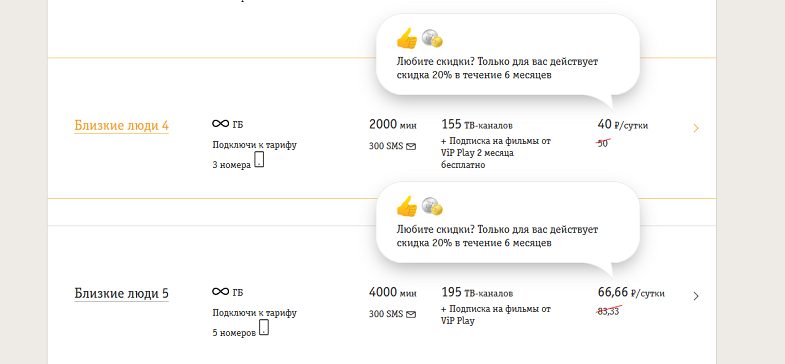Click the phone icon next to 5 номеров

pos(264,327)
